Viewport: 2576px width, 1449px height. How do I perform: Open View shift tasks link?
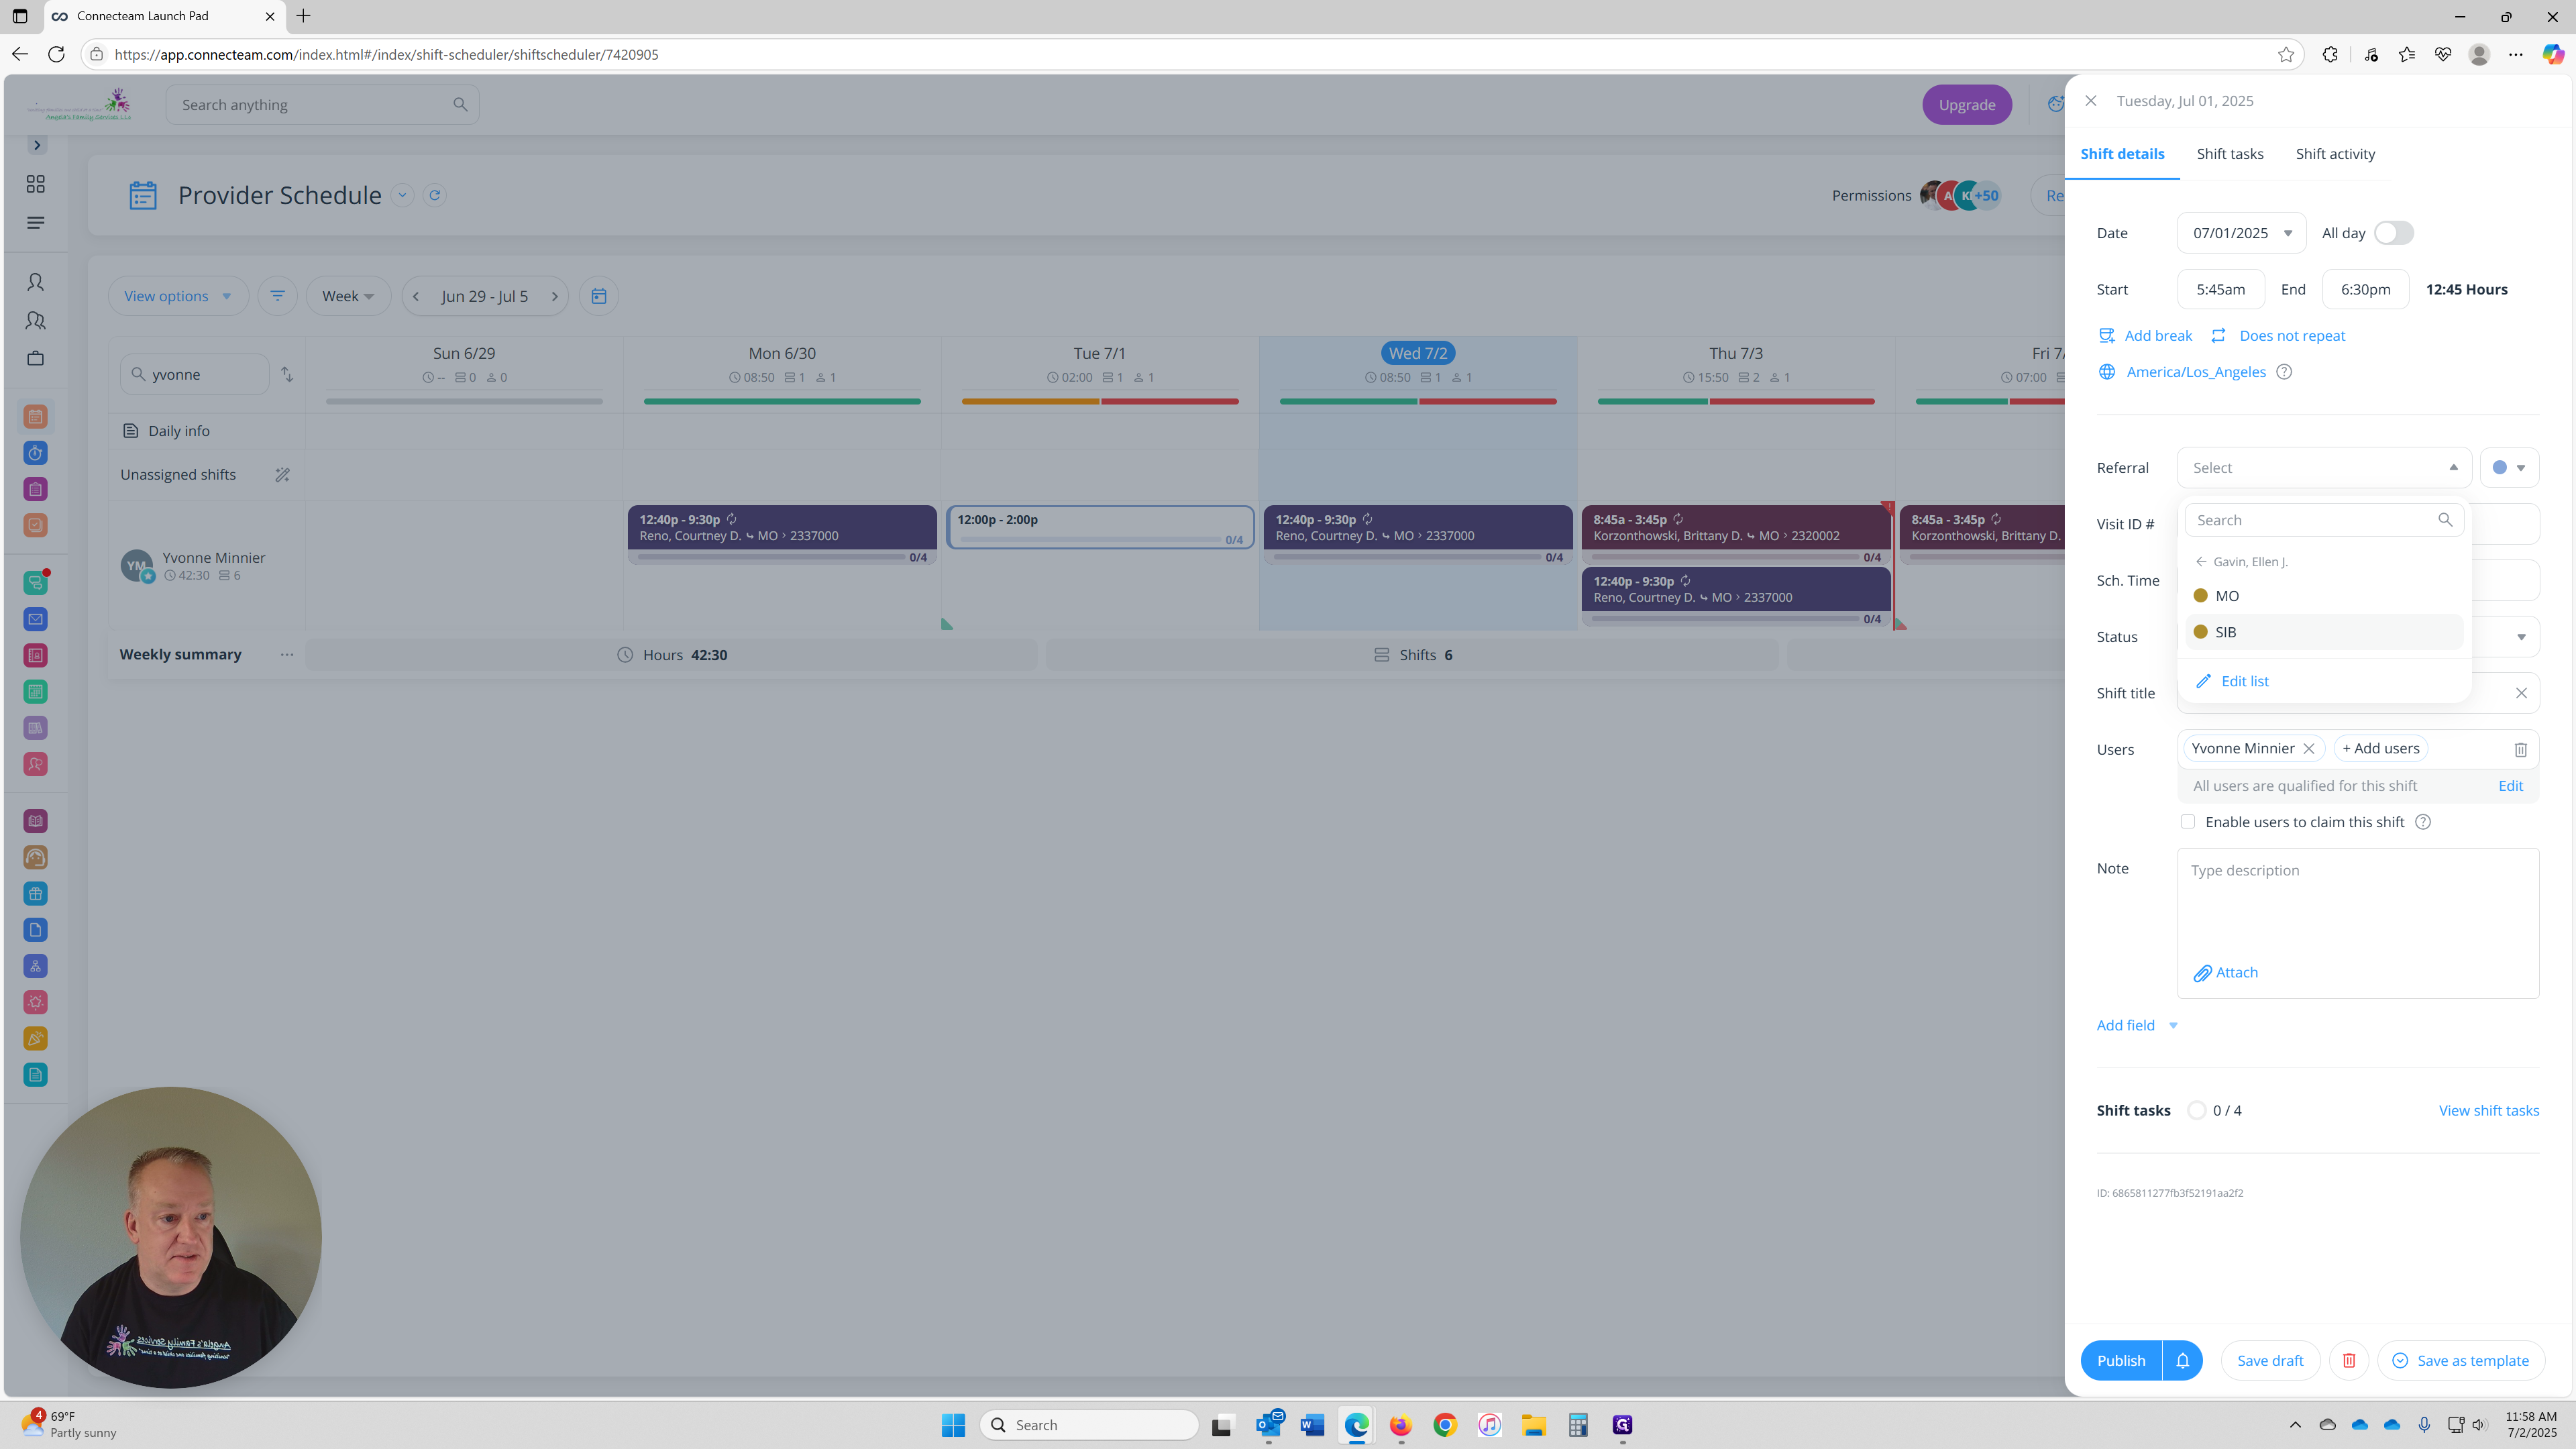pyautogui.click(x=2488, y=1111)
